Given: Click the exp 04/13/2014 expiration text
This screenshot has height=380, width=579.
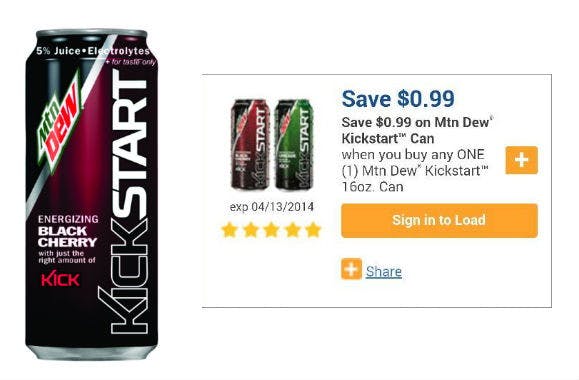Looking at the screenshot, I should click(271, 206).
